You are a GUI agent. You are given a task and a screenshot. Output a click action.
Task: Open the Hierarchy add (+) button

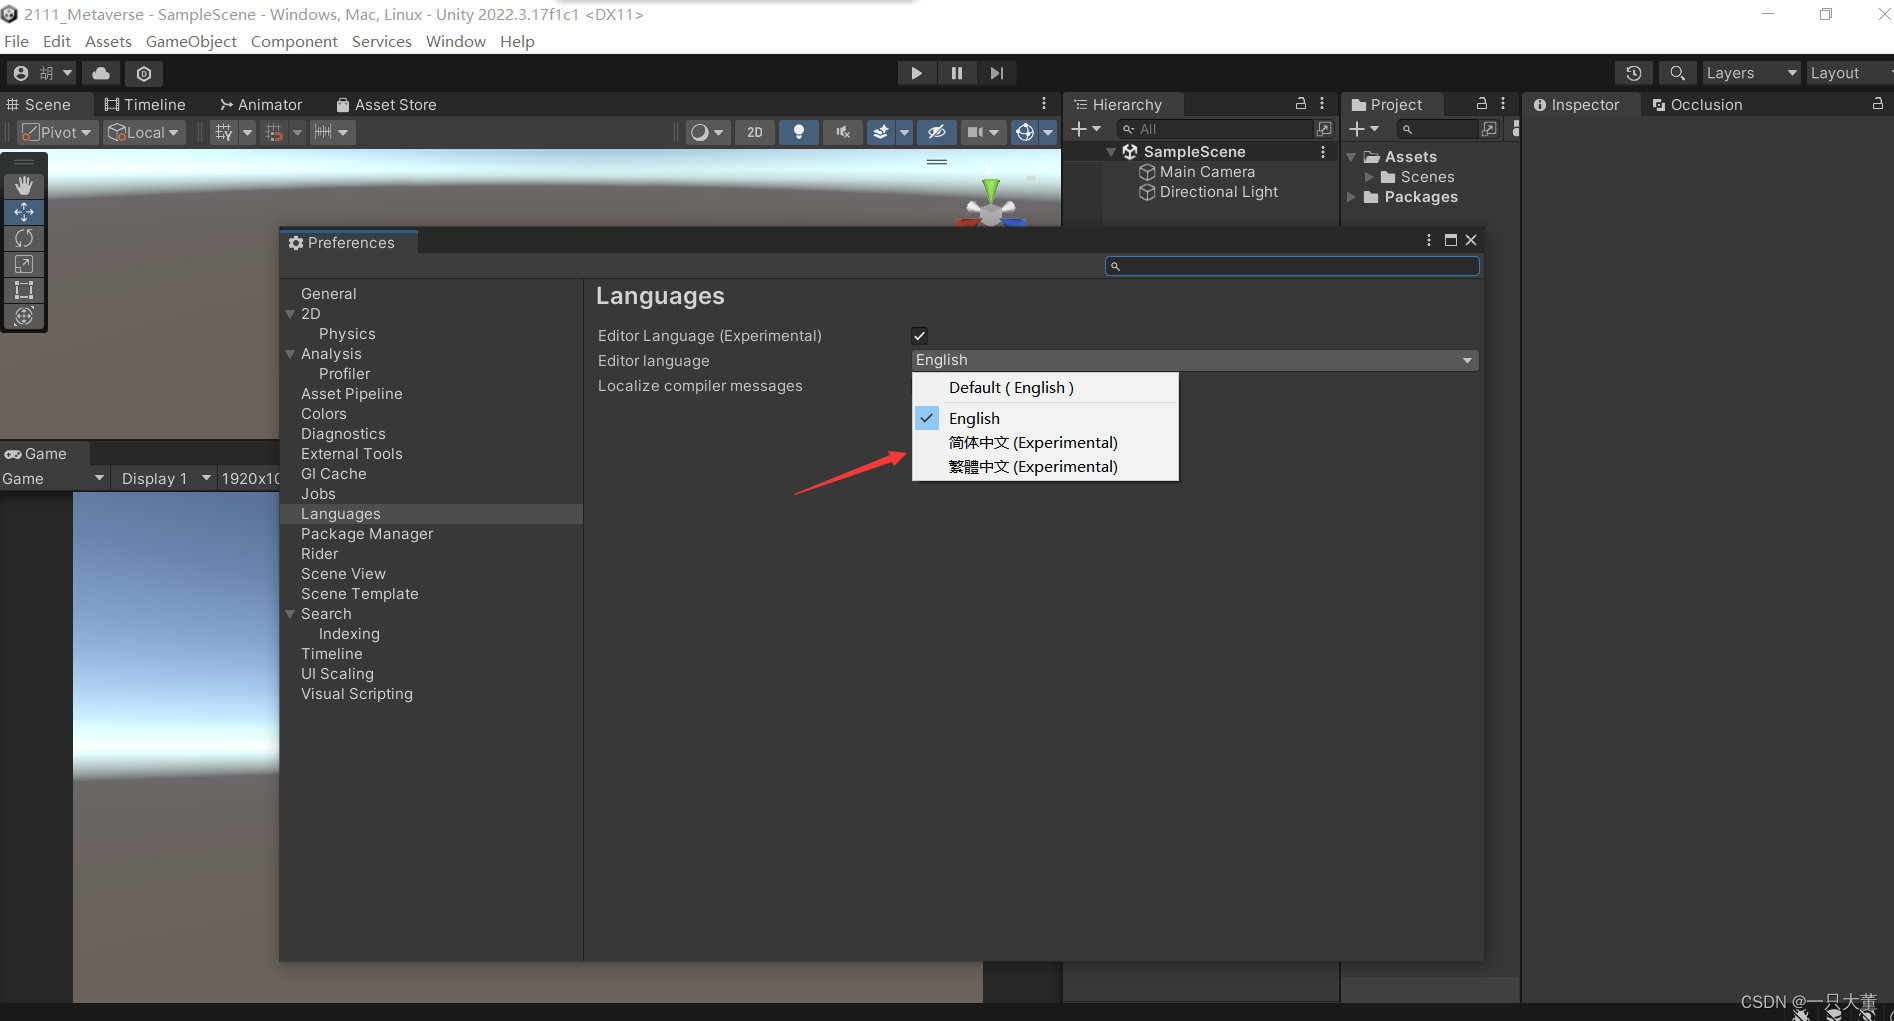[1086, 129]
